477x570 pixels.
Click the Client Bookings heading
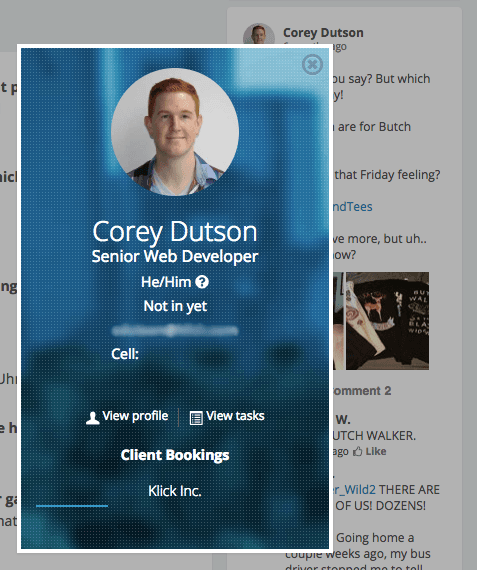click(x=175, y=455)
